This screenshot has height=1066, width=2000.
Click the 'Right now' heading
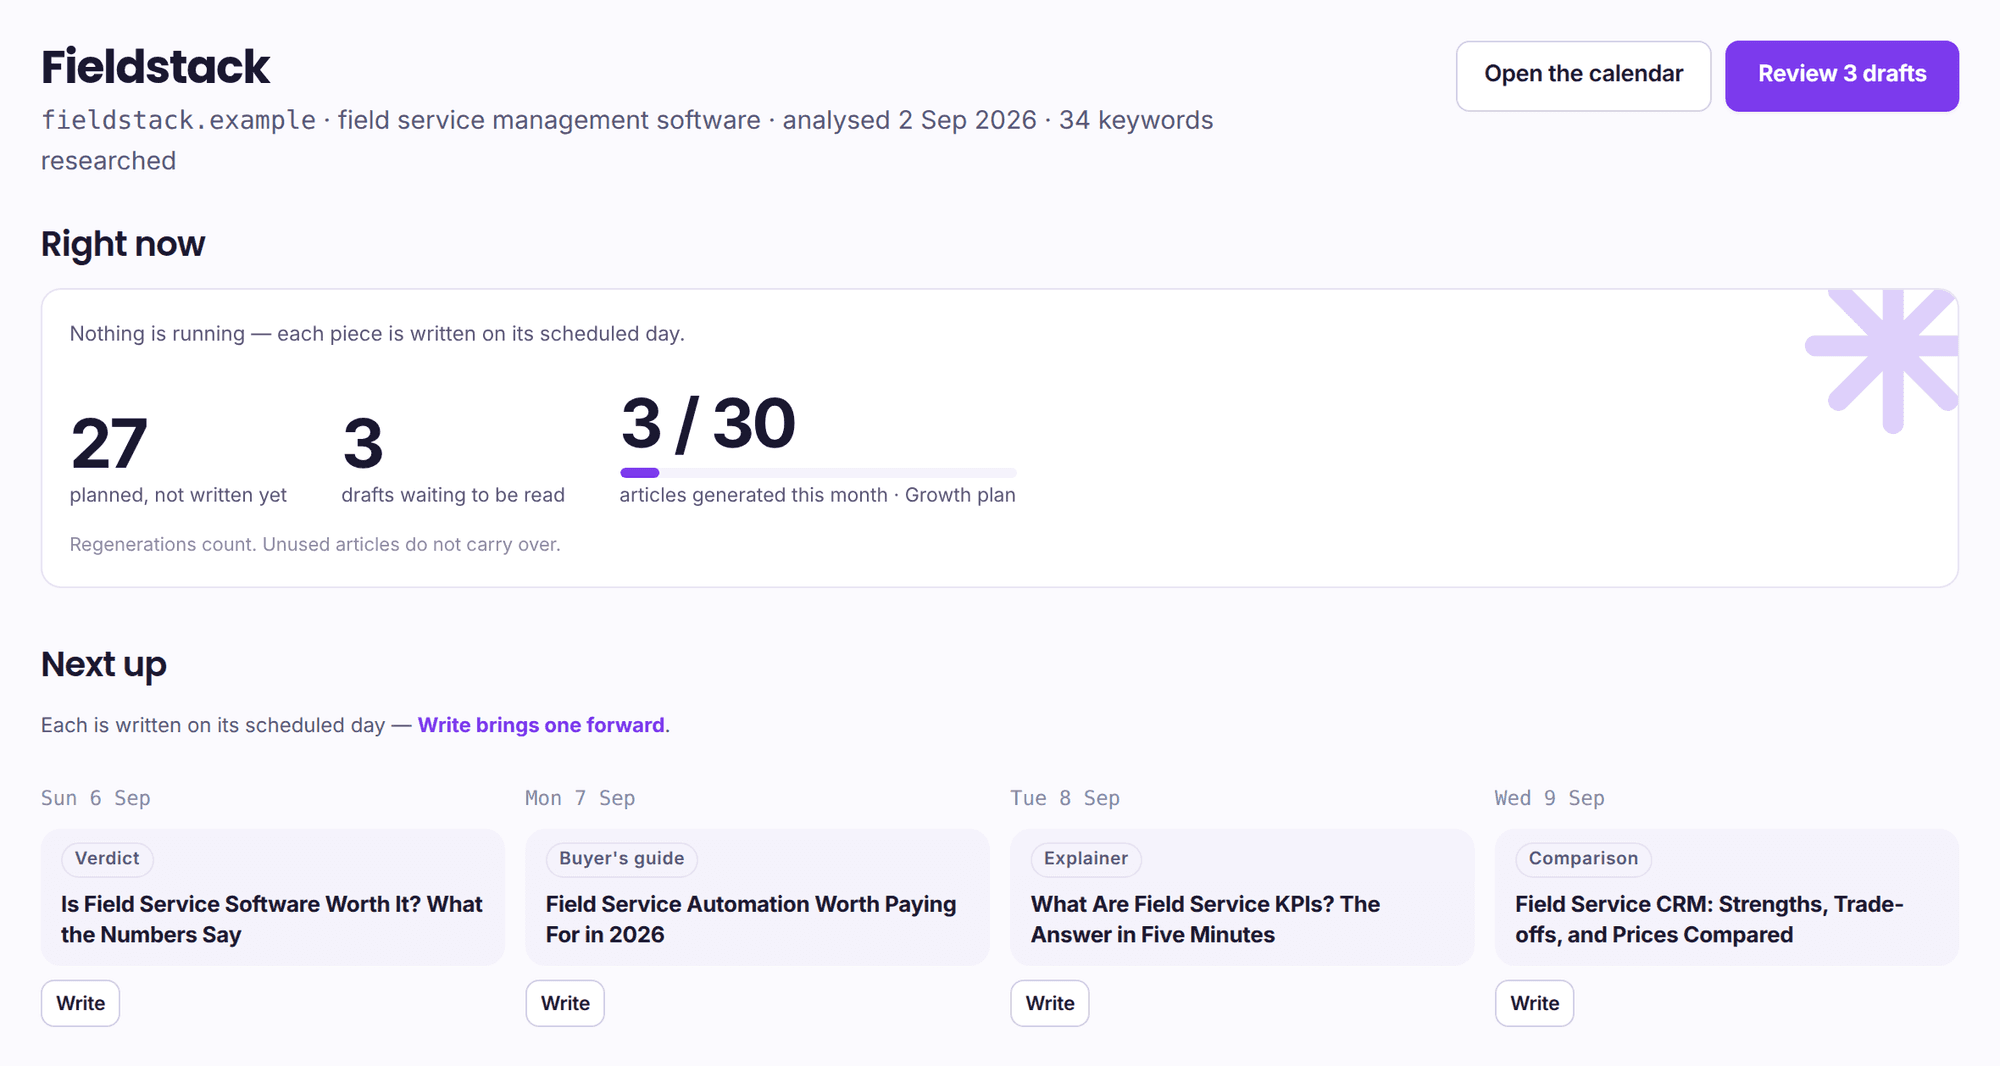[123, 244]
